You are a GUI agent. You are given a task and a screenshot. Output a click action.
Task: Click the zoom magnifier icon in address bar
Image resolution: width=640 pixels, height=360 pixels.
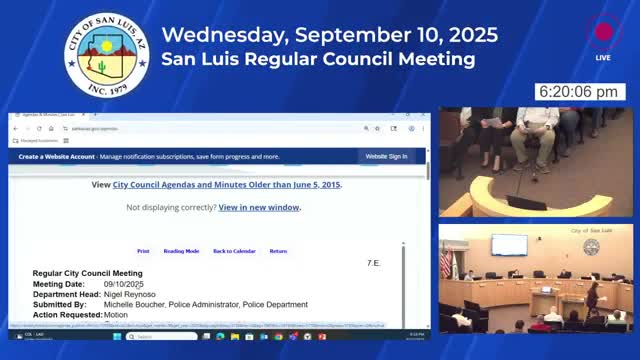coord(366,129)
